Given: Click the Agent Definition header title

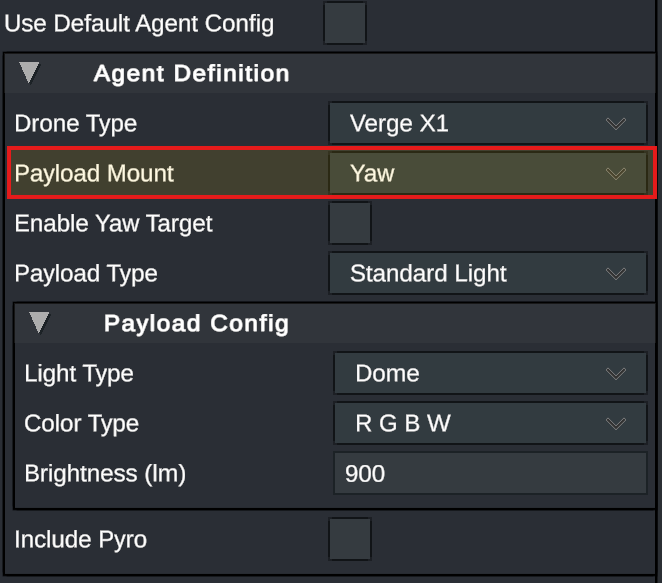Looking at the screenshot, I should tap(191, 73).
